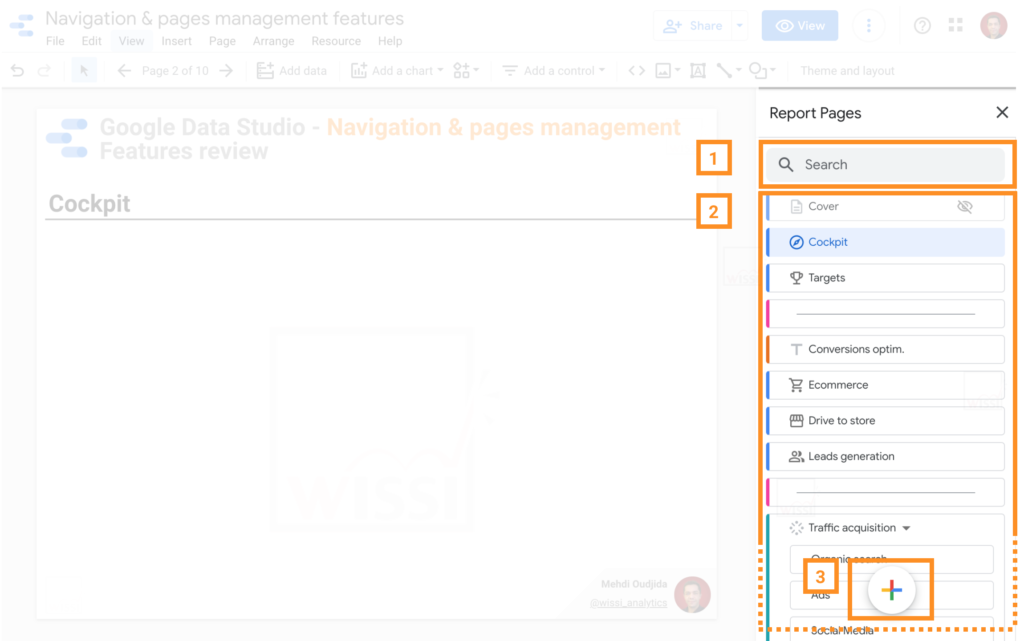This screenshot has height=641, width=1024.
Task: Click the cart icon beside Ecommerce
Action: point(795,385)
